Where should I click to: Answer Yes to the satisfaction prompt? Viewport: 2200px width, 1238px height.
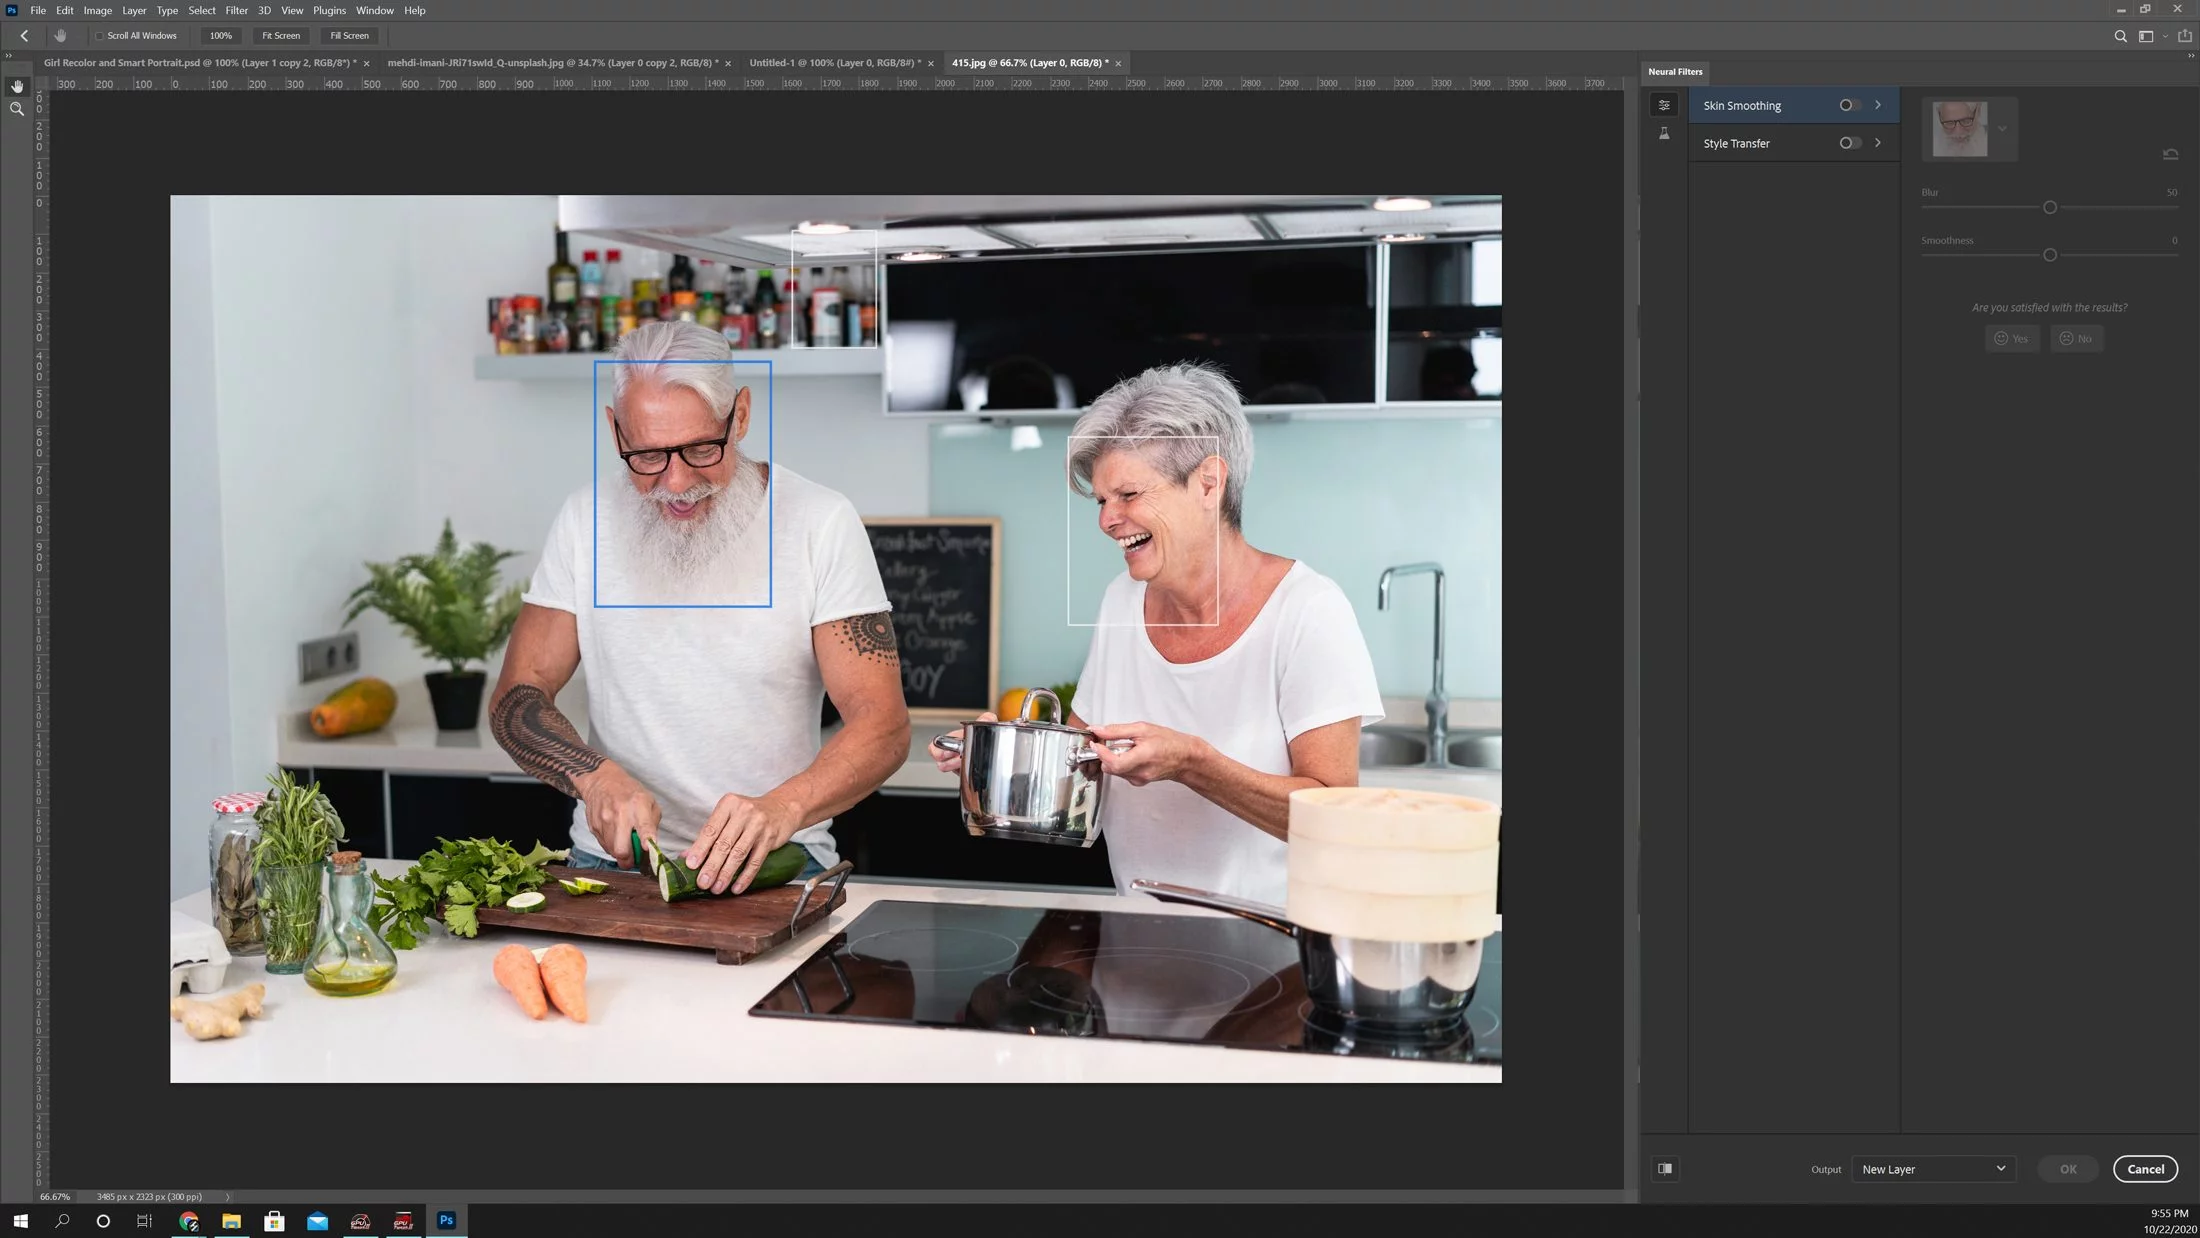click(x=2012, y=339)
